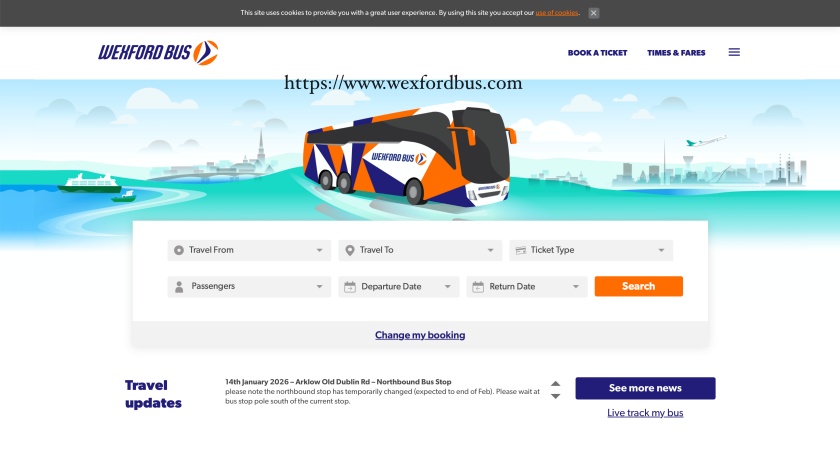Open the hamburger menu icon
The height and width of the screenshot is (451, 840).
coord(734,52)
